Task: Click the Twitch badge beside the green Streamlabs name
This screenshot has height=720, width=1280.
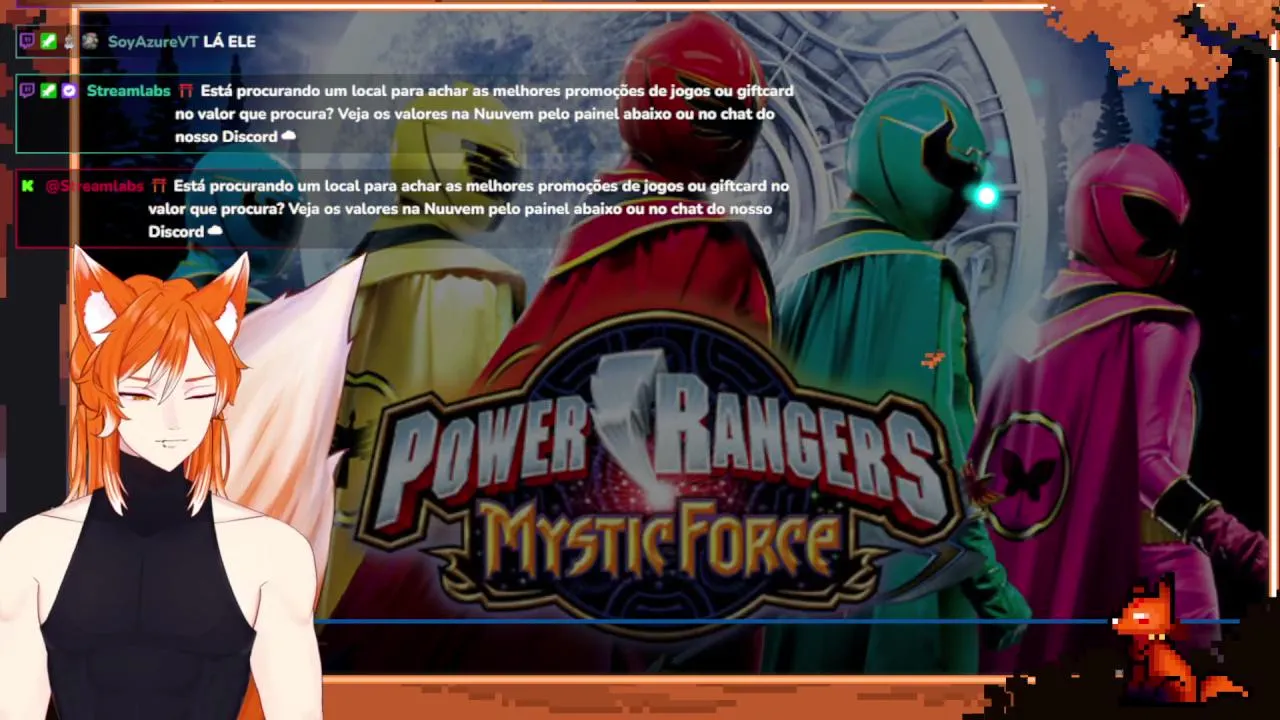Action: [x=28, y=90]
